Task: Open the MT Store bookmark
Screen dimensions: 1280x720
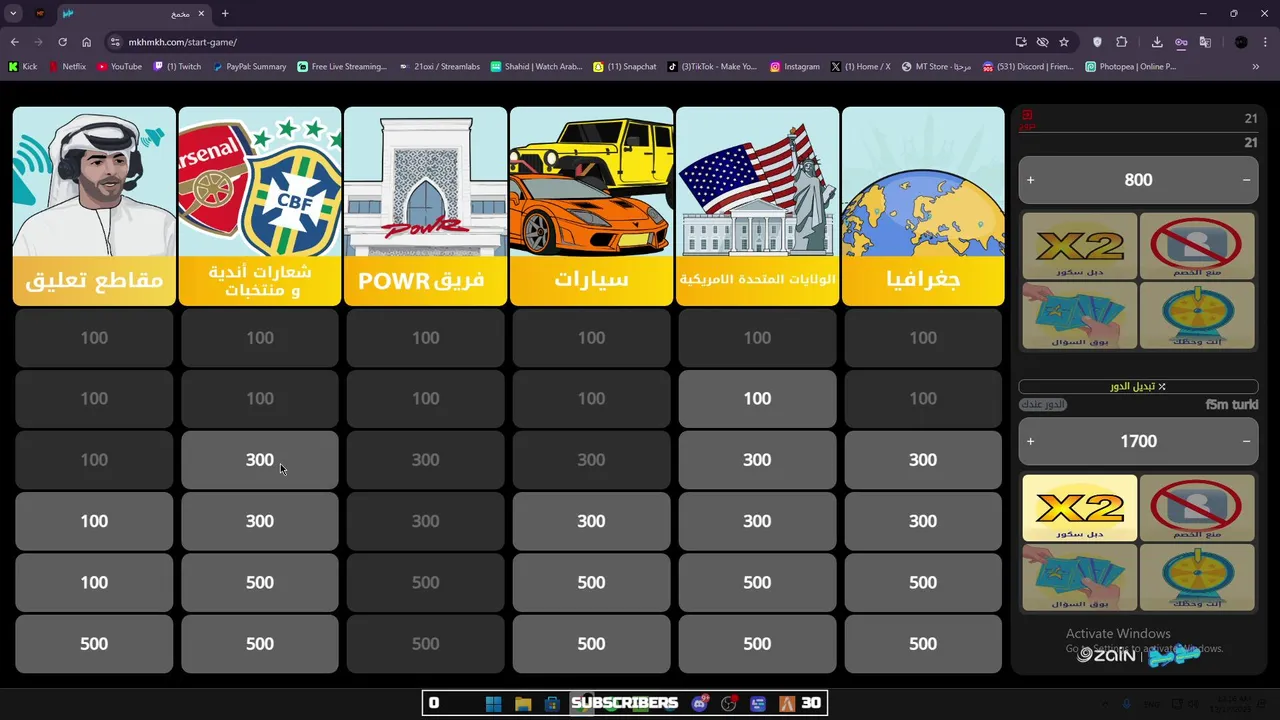Action: click(x=936, y=67)
